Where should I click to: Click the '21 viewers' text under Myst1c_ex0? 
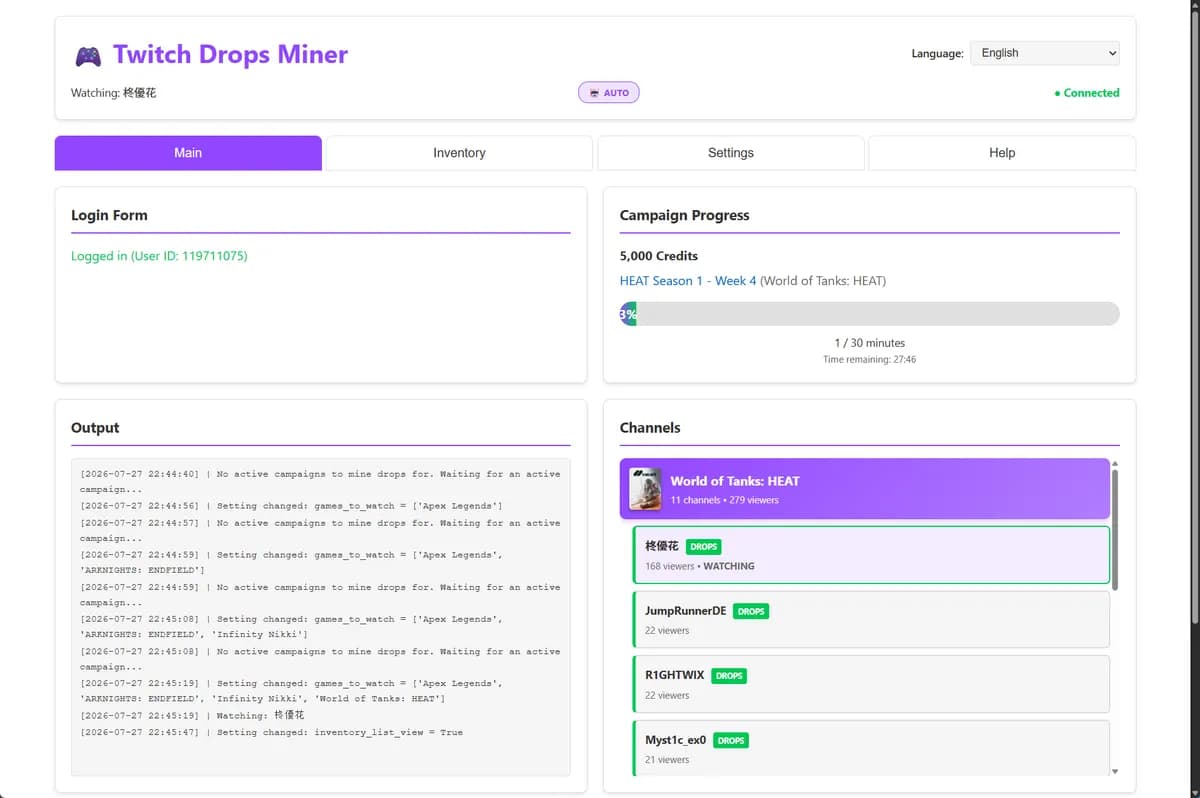tap(667, 760)
